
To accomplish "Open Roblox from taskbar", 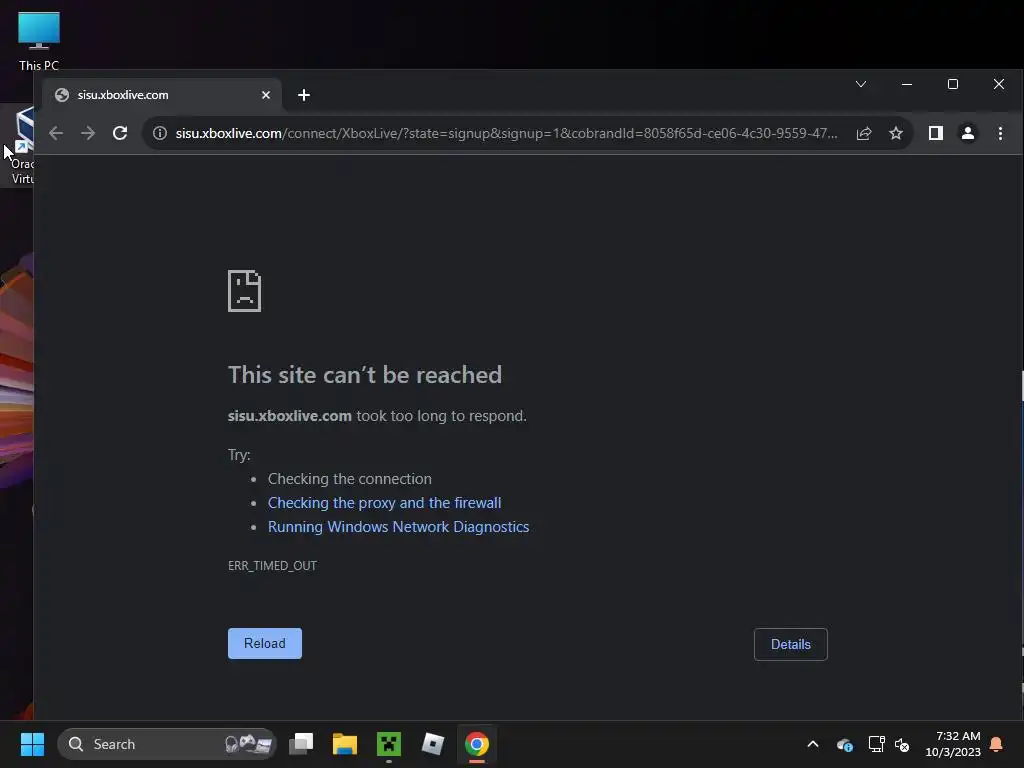I will [x=432, y=744].
